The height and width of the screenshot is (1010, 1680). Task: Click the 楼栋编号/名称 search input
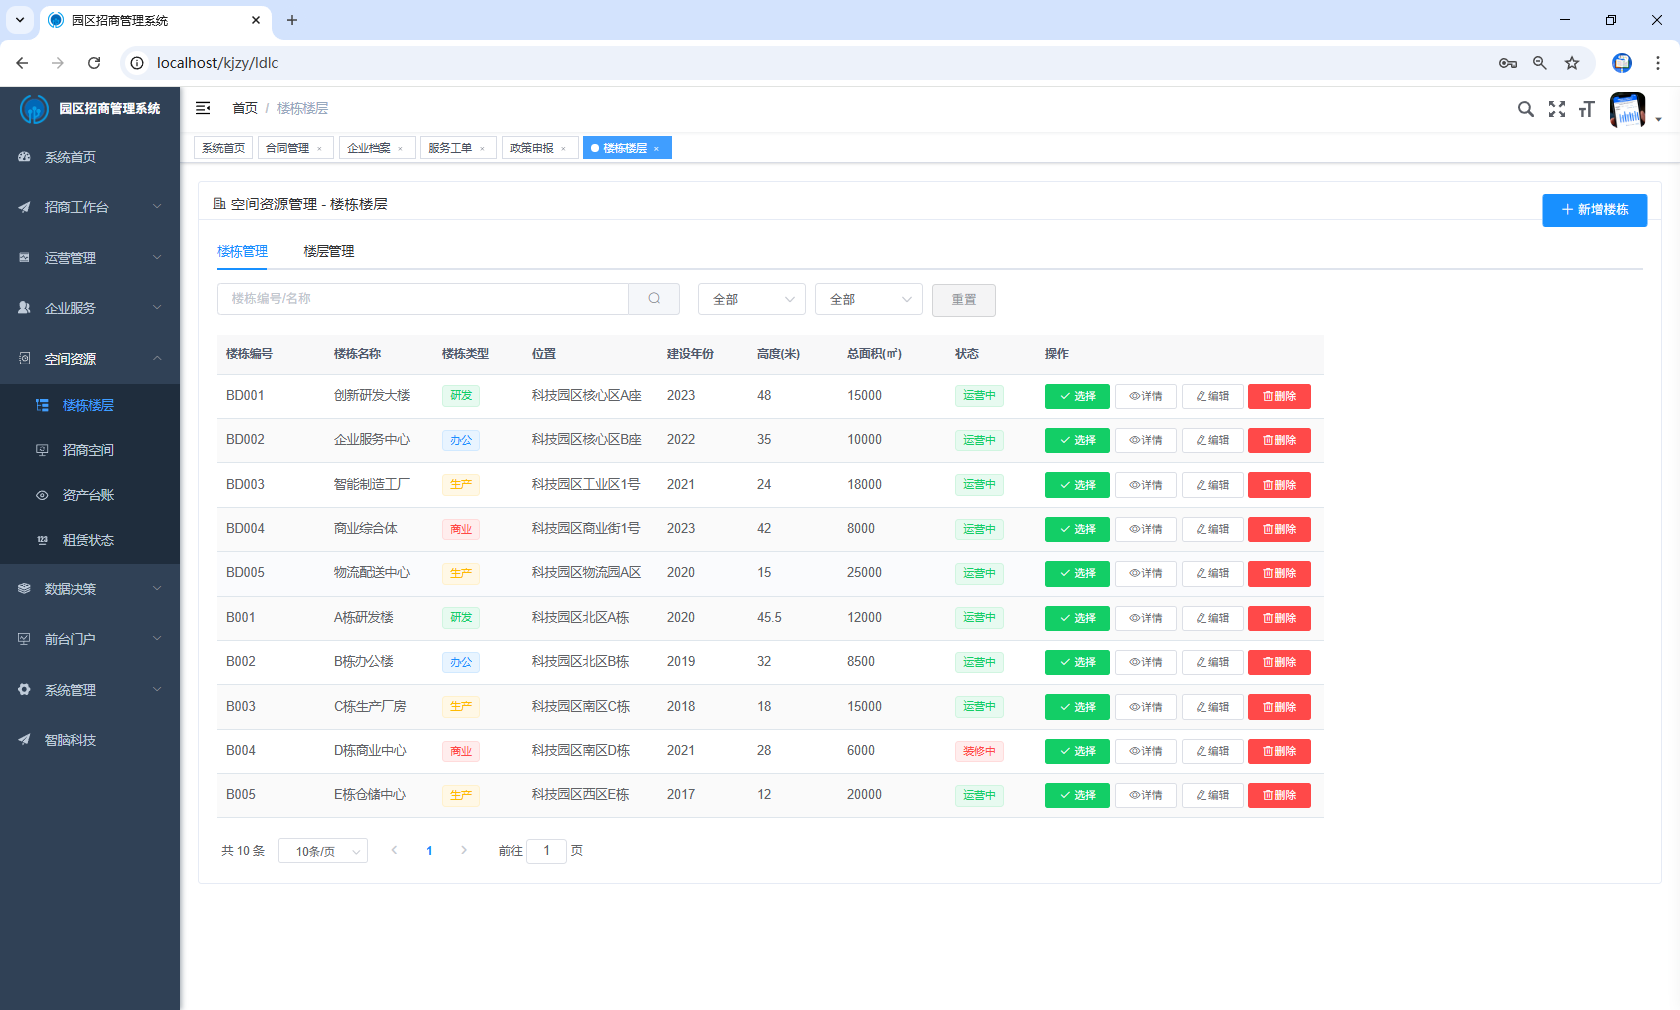pos(422,299)
